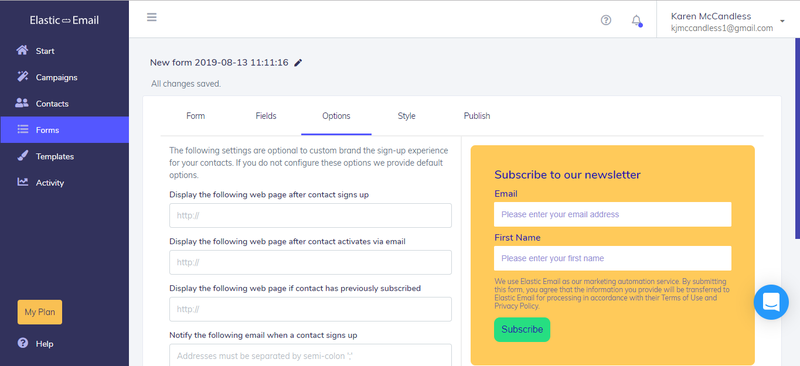Click the Templates brush icon
This screenshot has width=800, height=366.
[x=22, y=156]
